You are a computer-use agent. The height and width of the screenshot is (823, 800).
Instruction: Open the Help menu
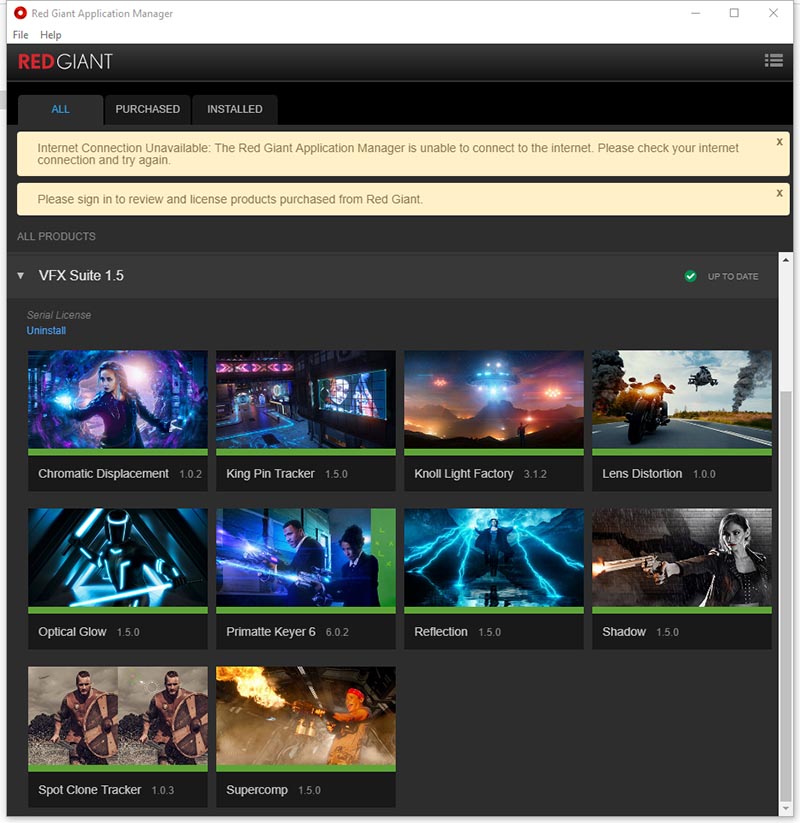[x=51, y=35]
